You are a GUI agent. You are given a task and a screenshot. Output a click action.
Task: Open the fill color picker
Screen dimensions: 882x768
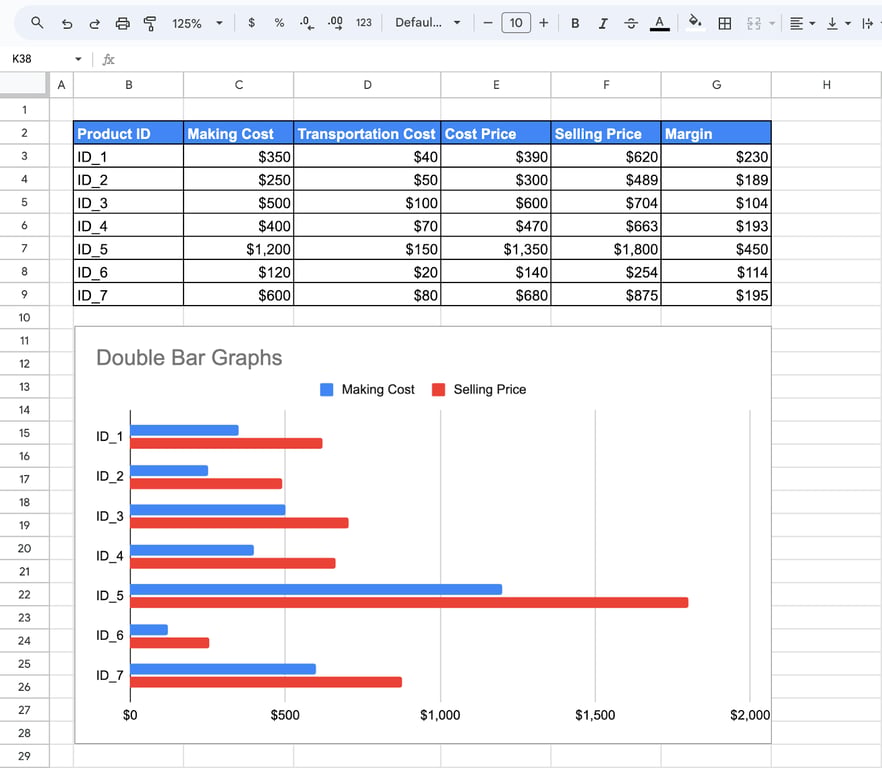696,23
